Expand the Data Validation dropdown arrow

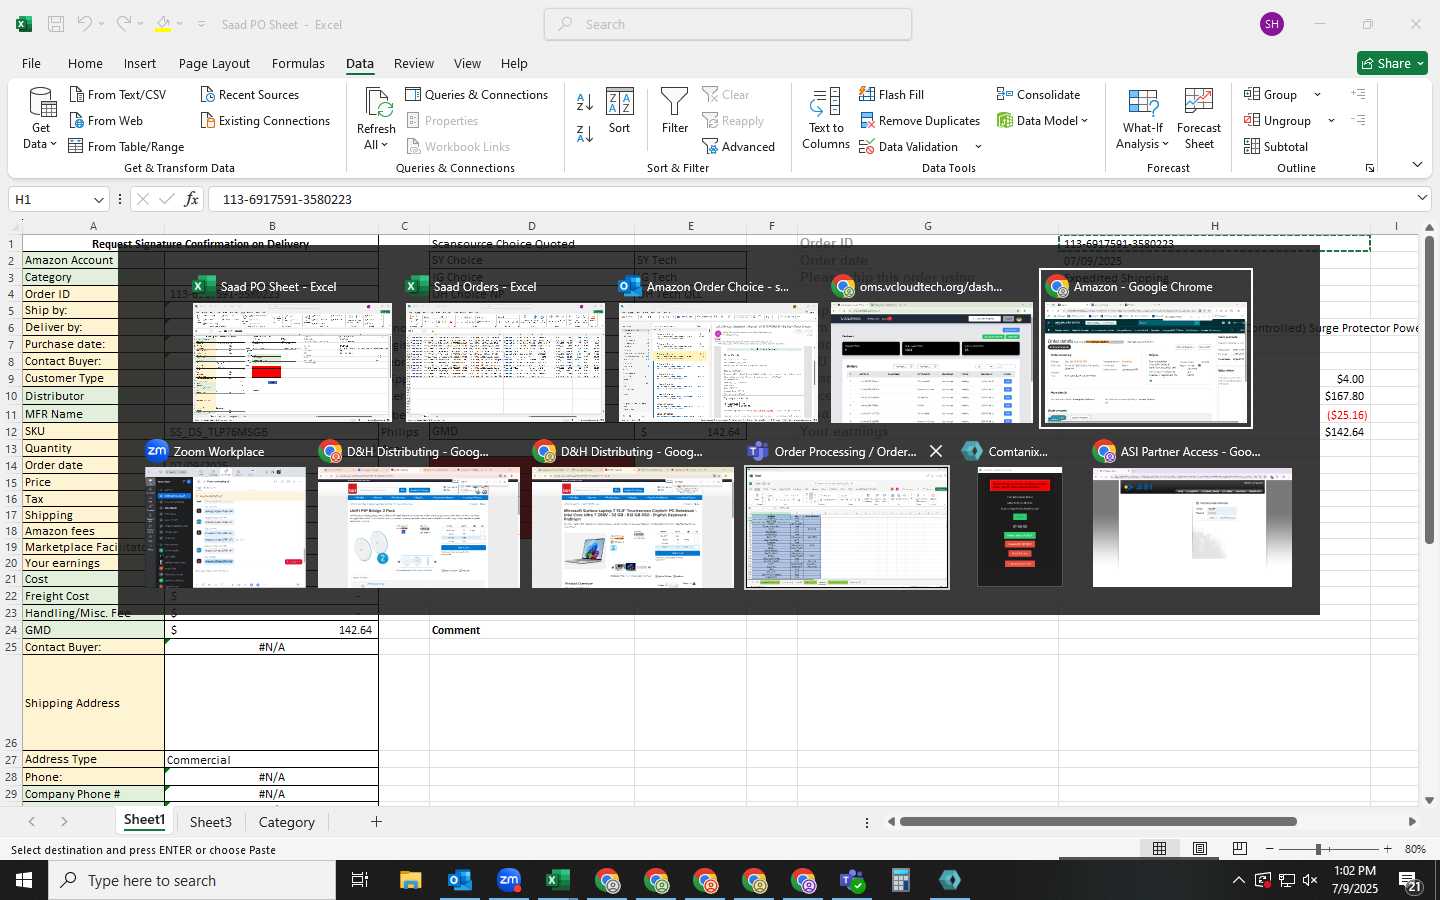tap(978, 147)
